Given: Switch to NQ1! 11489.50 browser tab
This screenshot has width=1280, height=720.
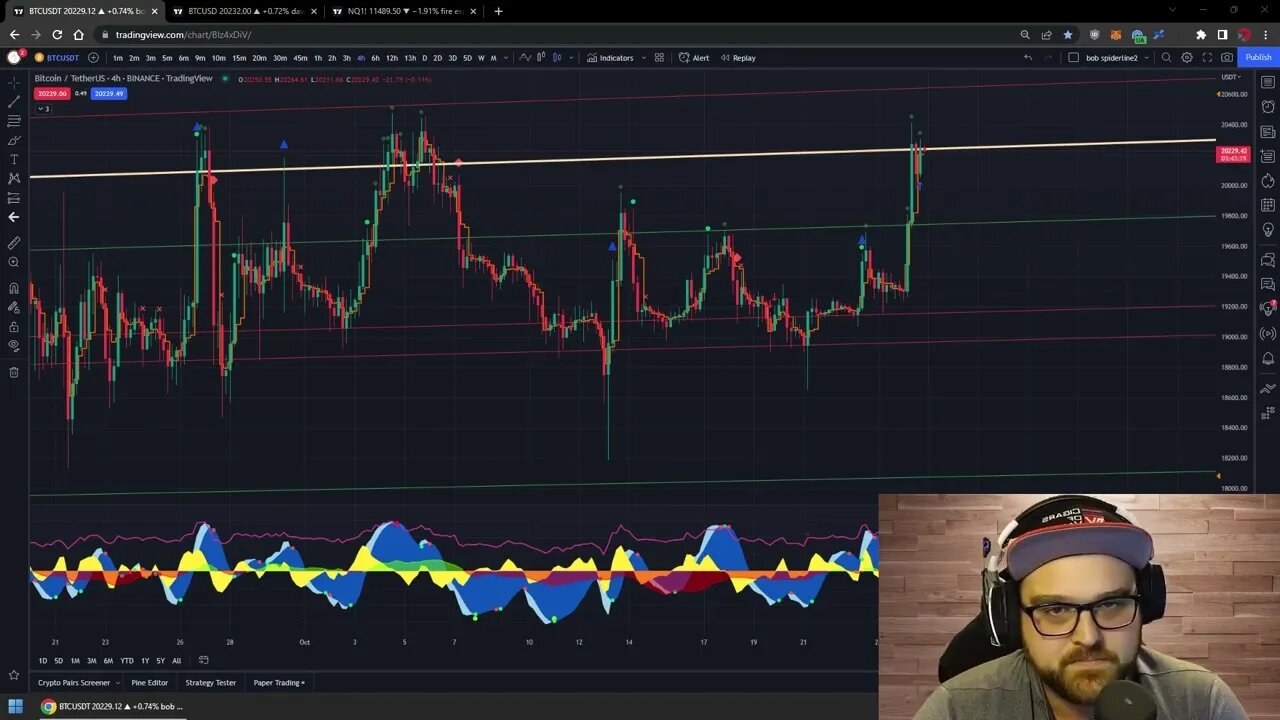Looking at the screenshot, I should [405, 11].
